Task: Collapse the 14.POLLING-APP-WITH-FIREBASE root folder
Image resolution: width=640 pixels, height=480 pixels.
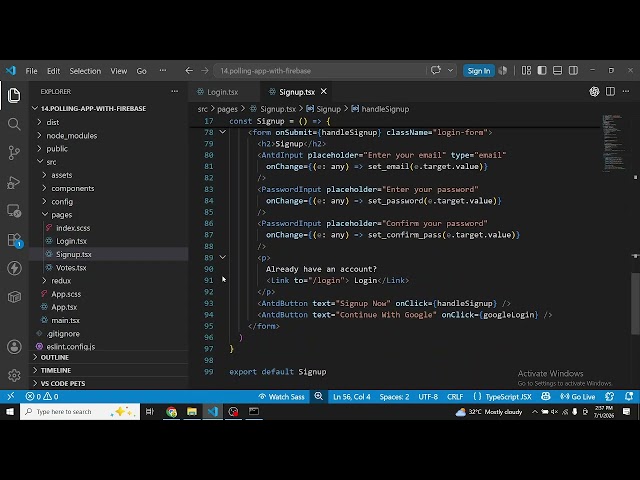Action: tap(35, 108)
